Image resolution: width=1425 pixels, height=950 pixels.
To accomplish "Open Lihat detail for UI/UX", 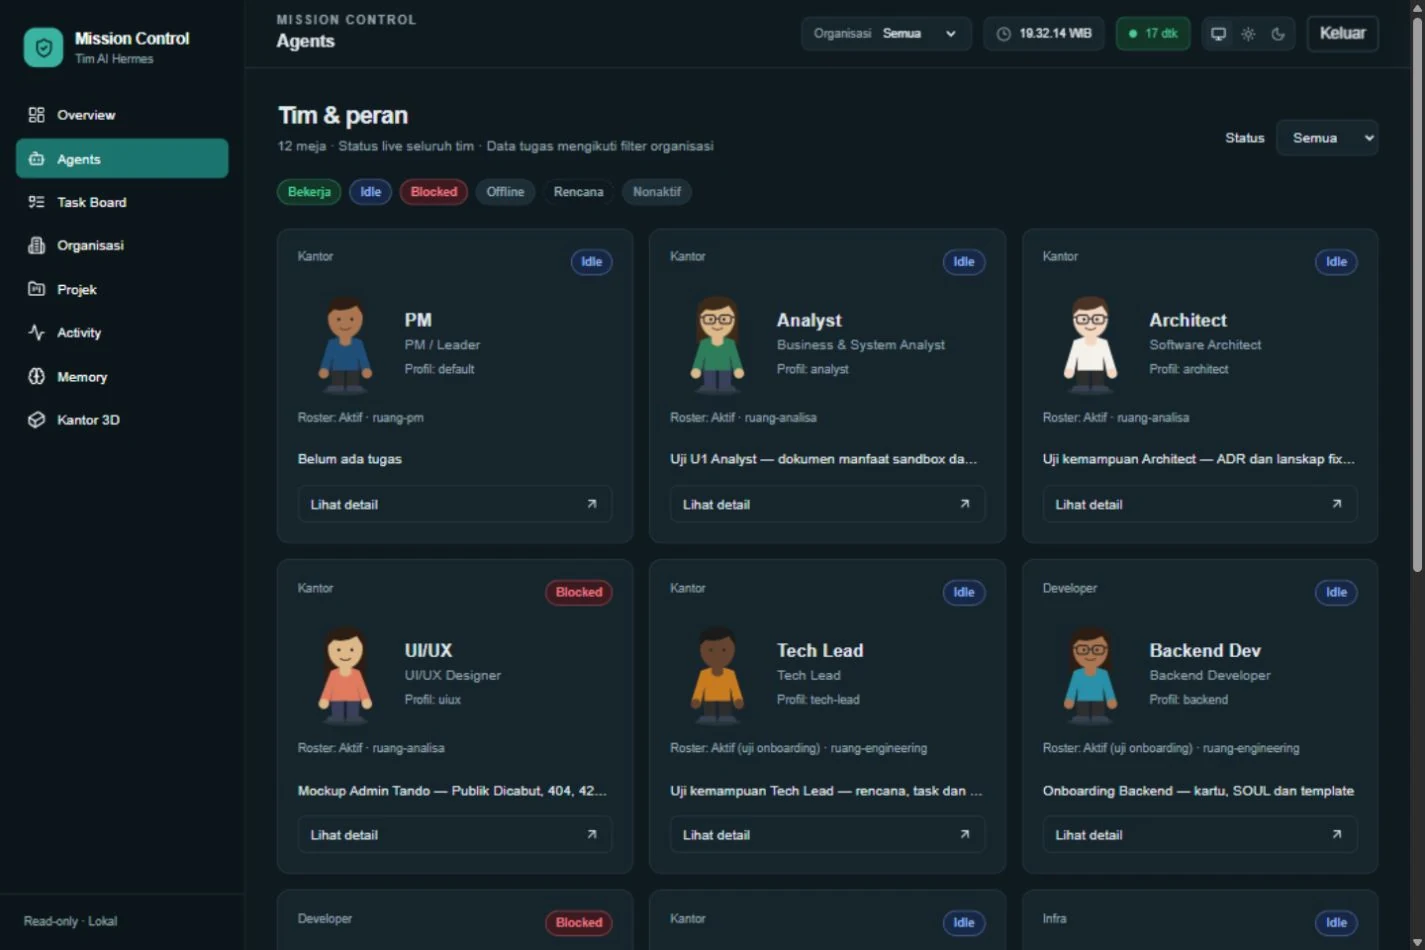I will tap(455, 834).
